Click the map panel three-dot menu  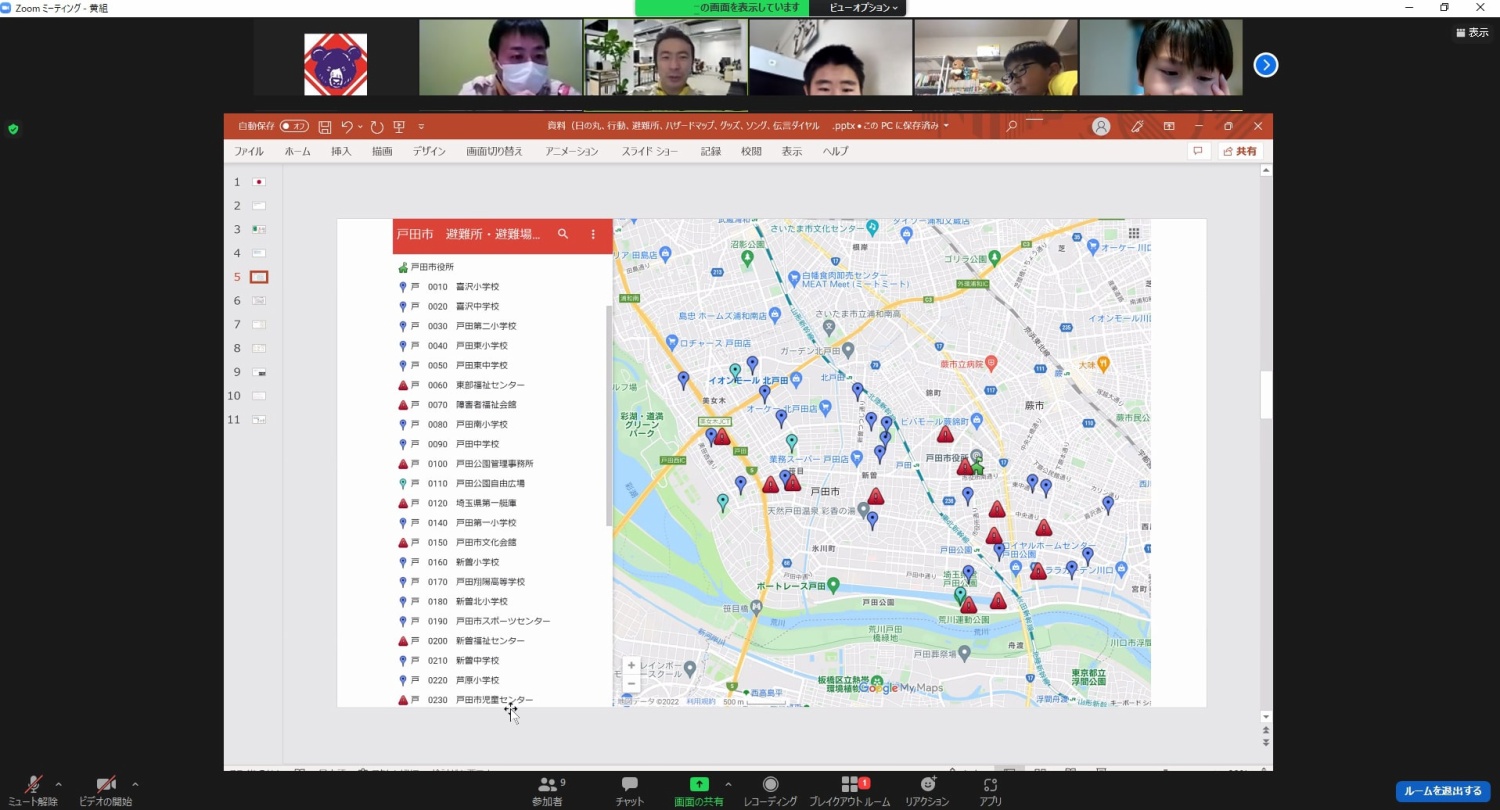click(x=593, y=234)
